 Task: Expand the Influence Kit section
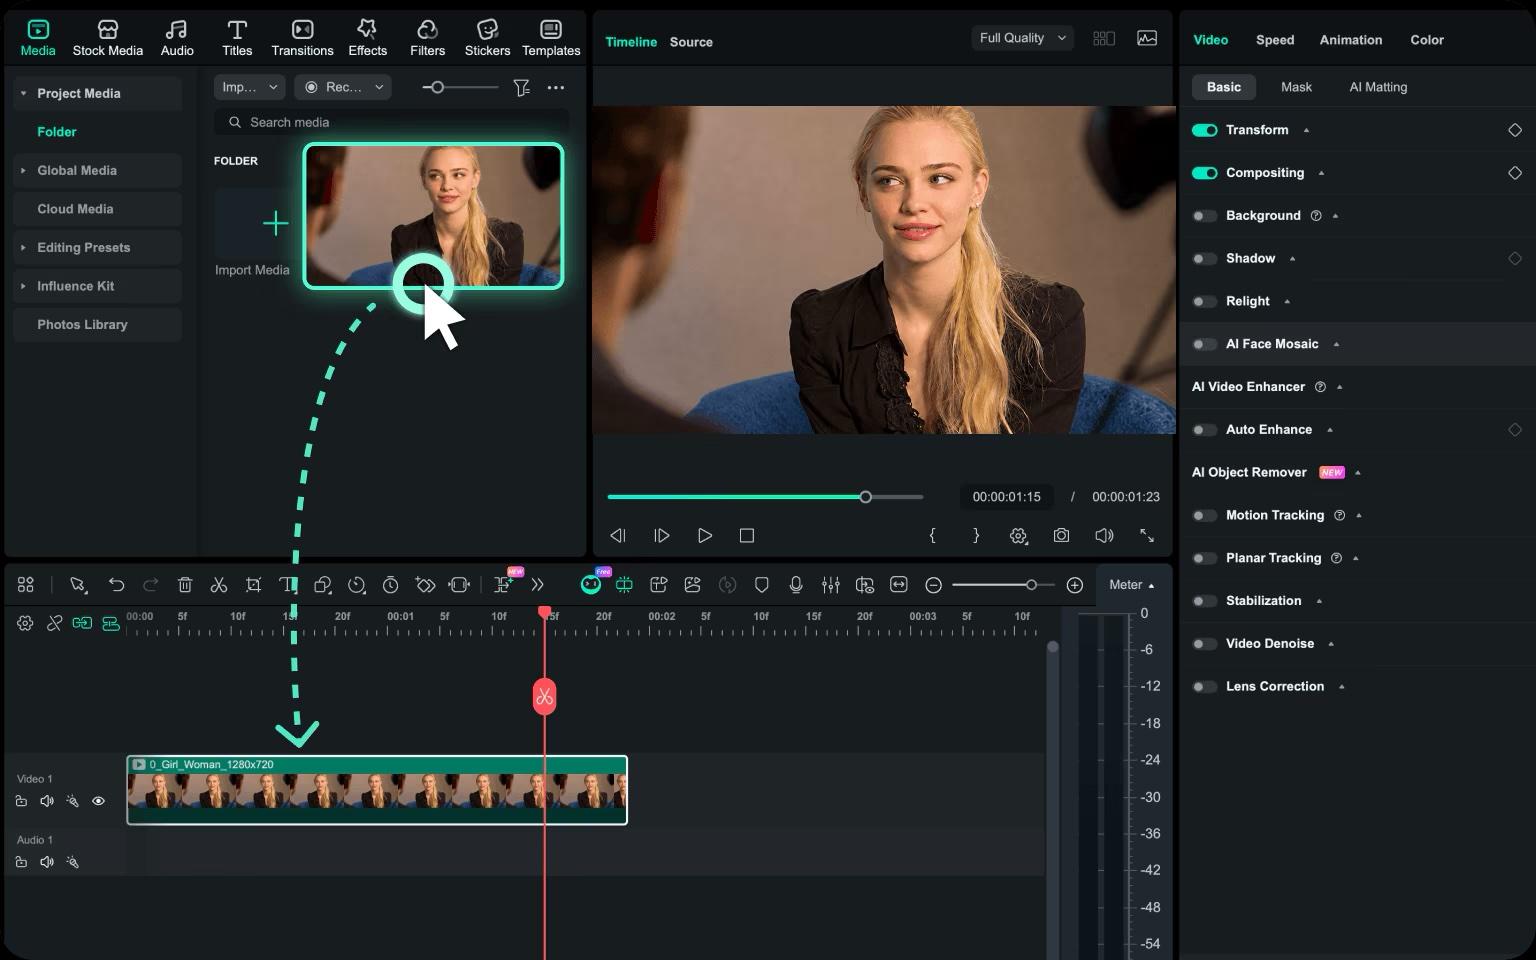(x=23, y=286)
